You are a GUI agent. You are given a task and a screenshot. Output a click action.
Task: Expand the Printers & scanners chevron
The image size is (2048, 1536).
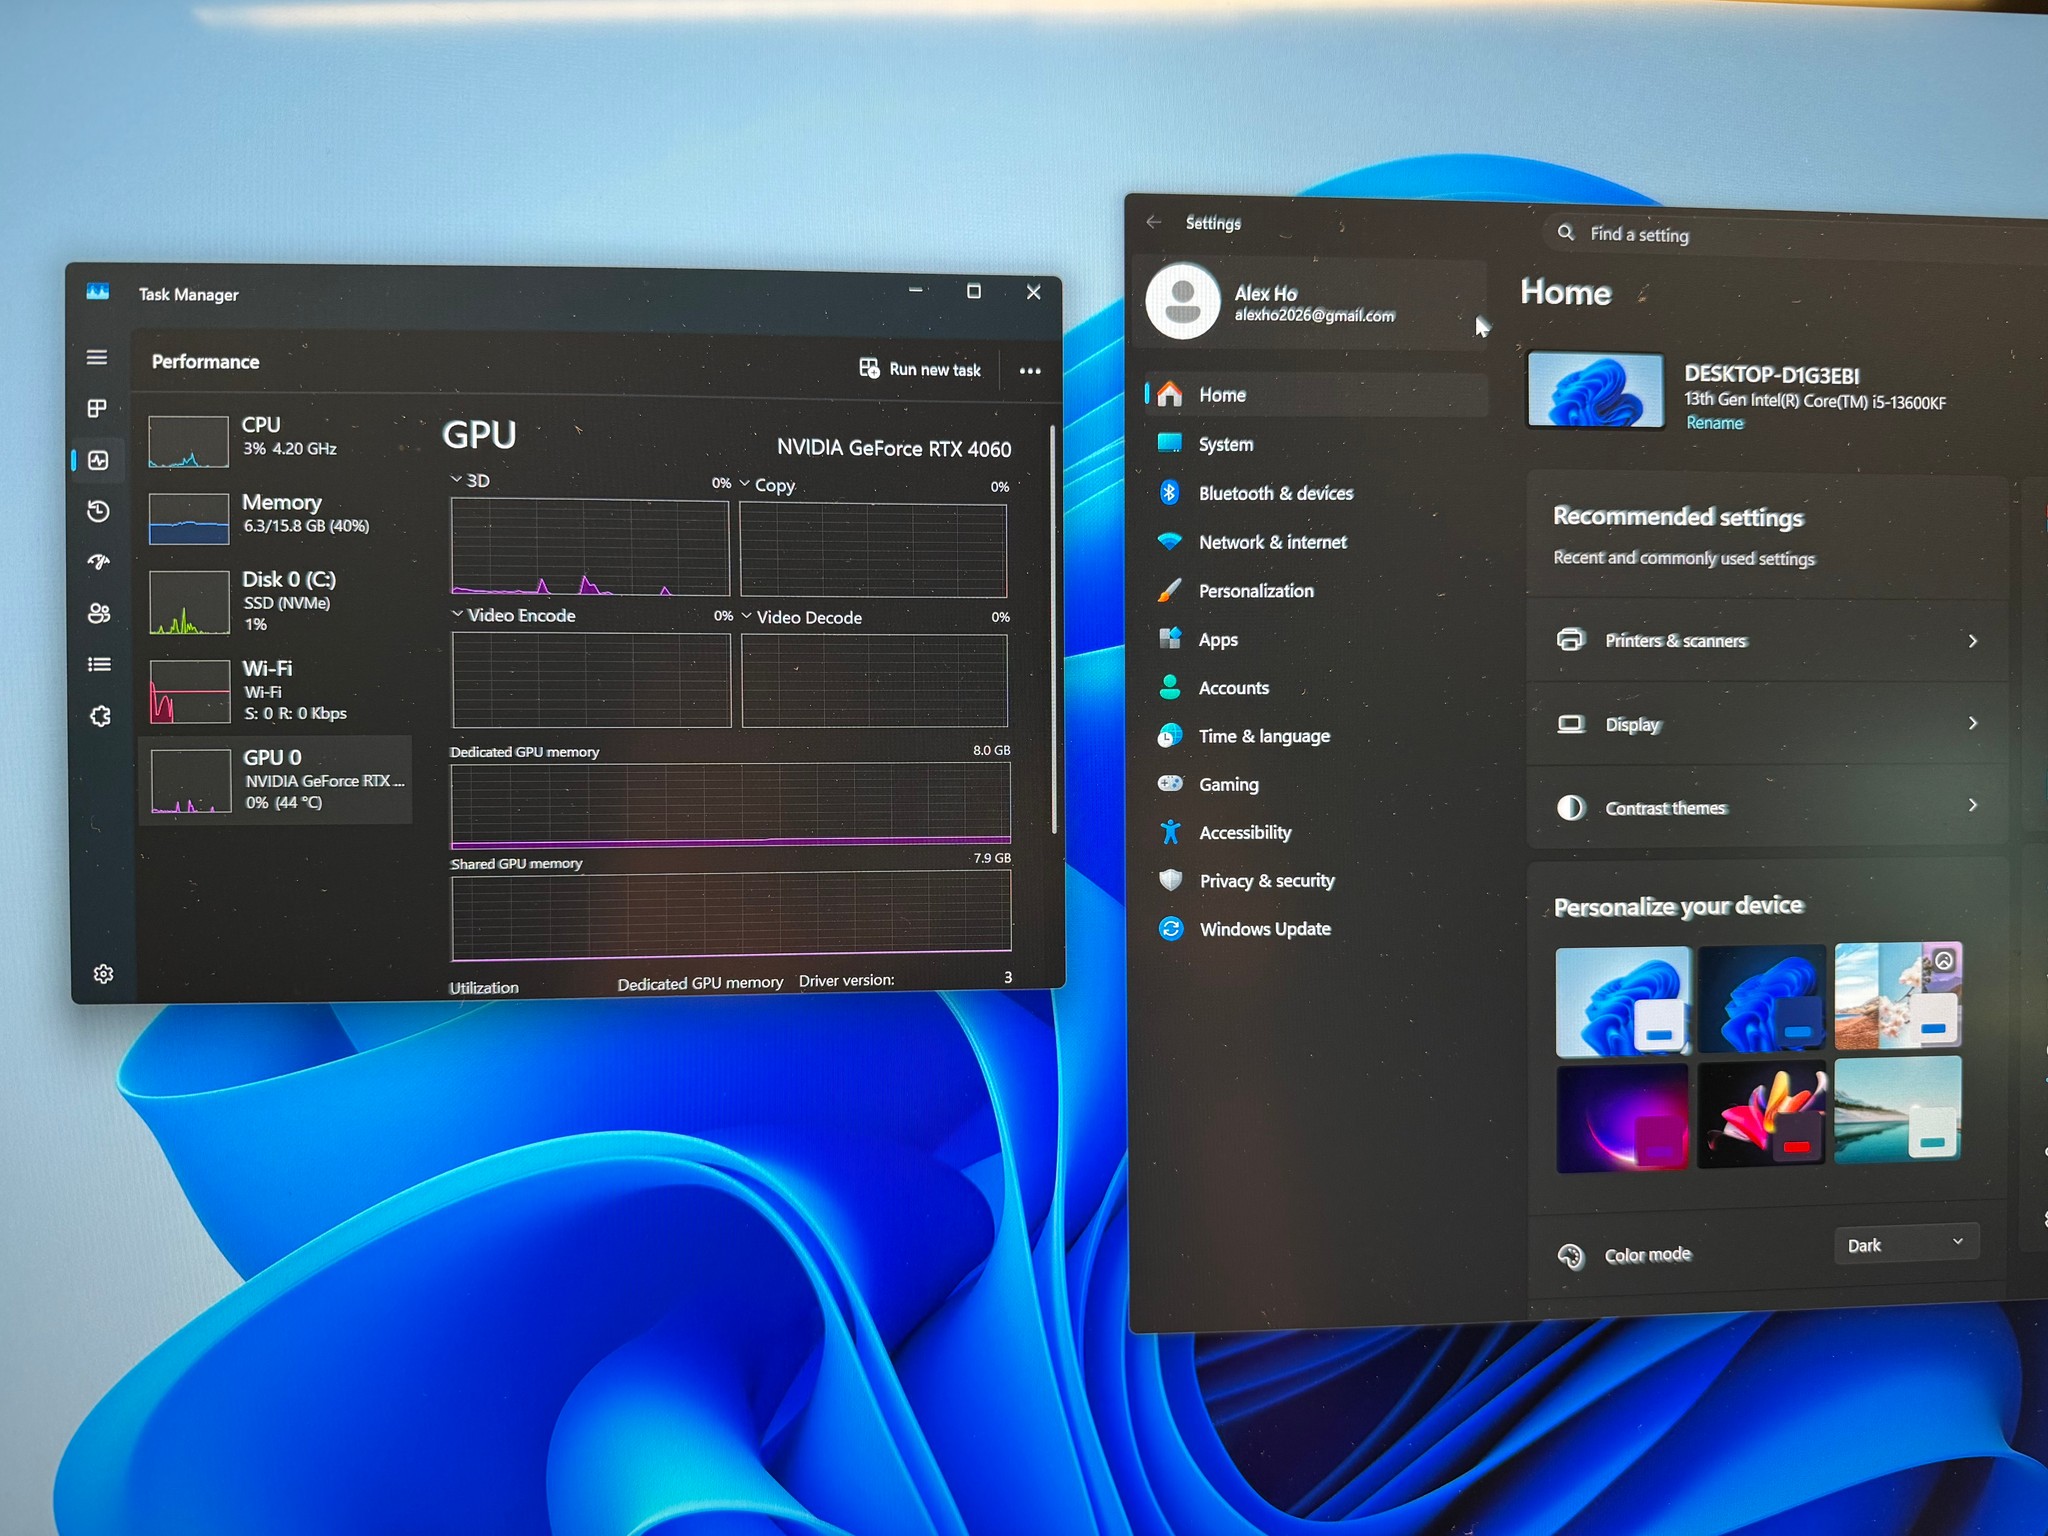[1972, 641]
